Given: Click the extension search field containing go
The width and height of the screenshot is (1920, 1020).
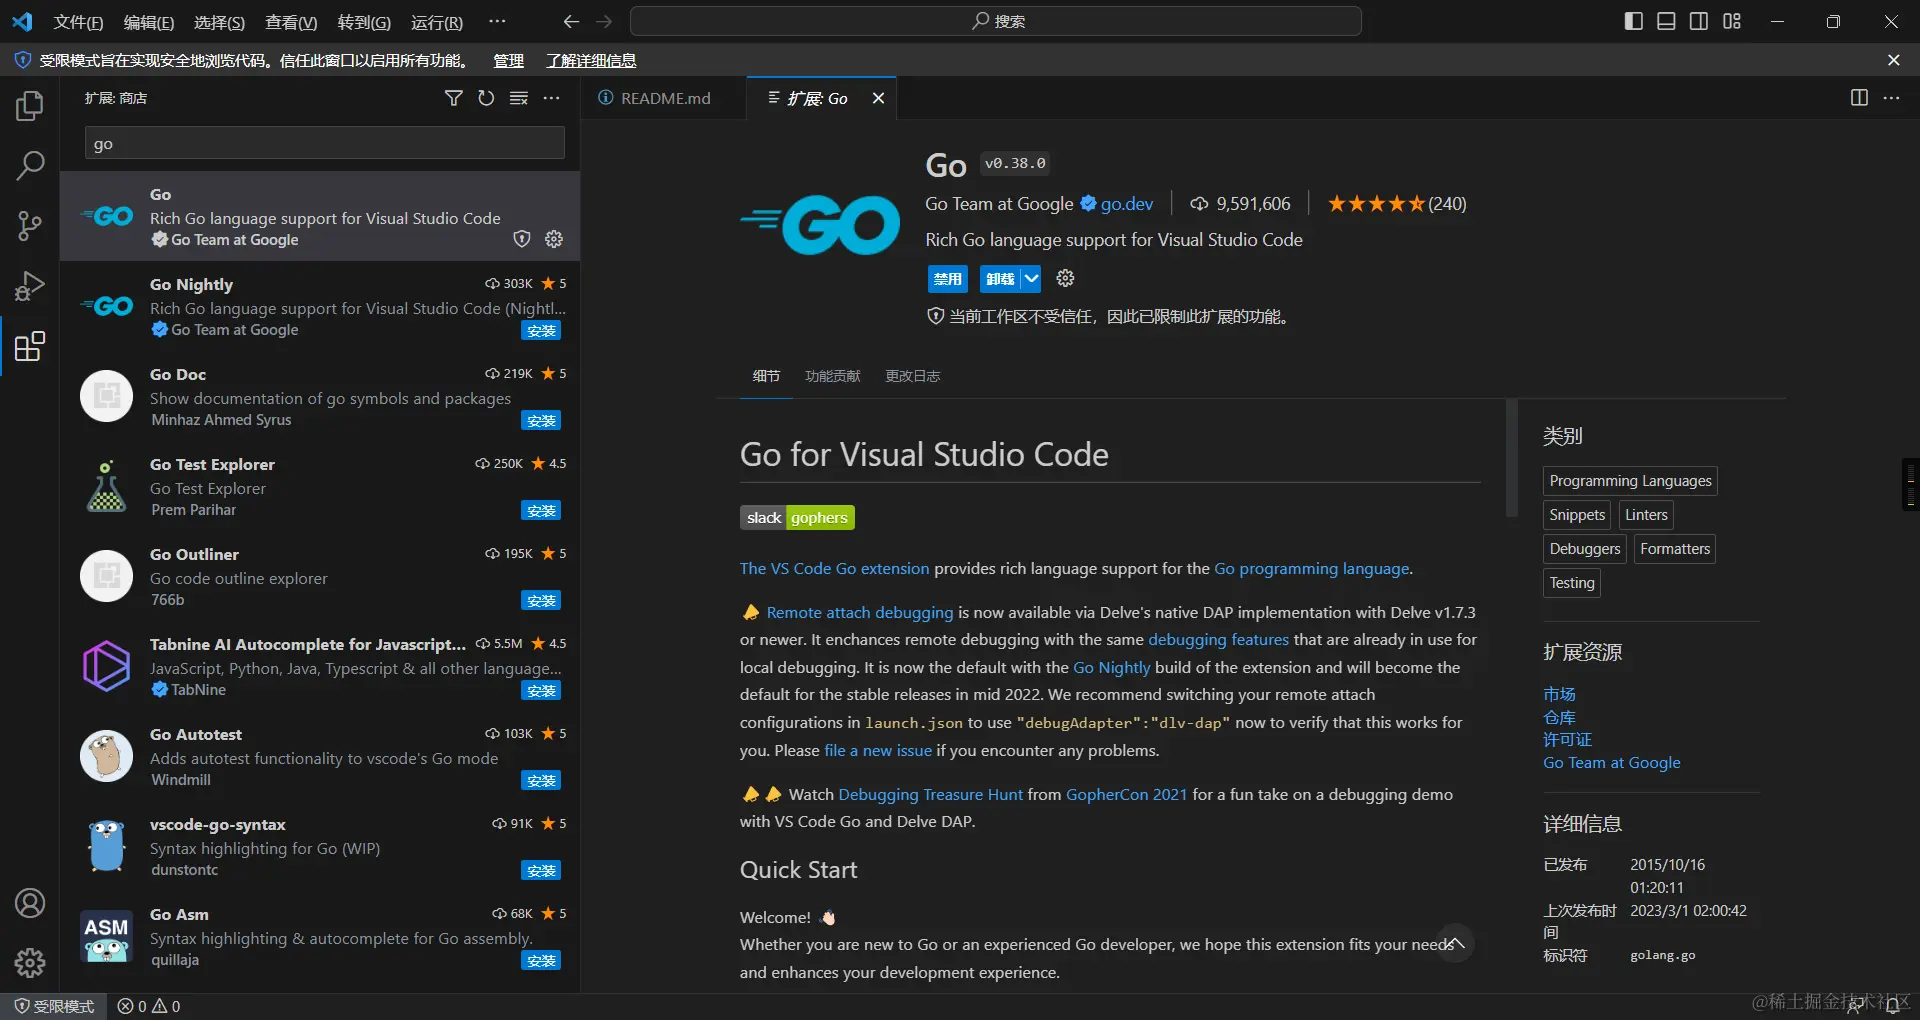Looking at the screenshot, I should [x=325, y=143].
